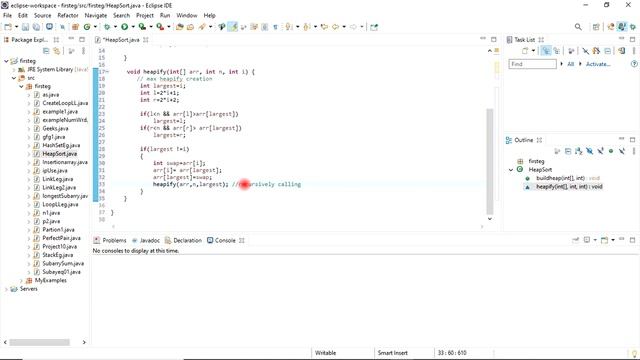The width and height of the screenshot is (640, 360).
Task: Click Back navigation arrow in toolbar
Action: click(x=336, y=27)
